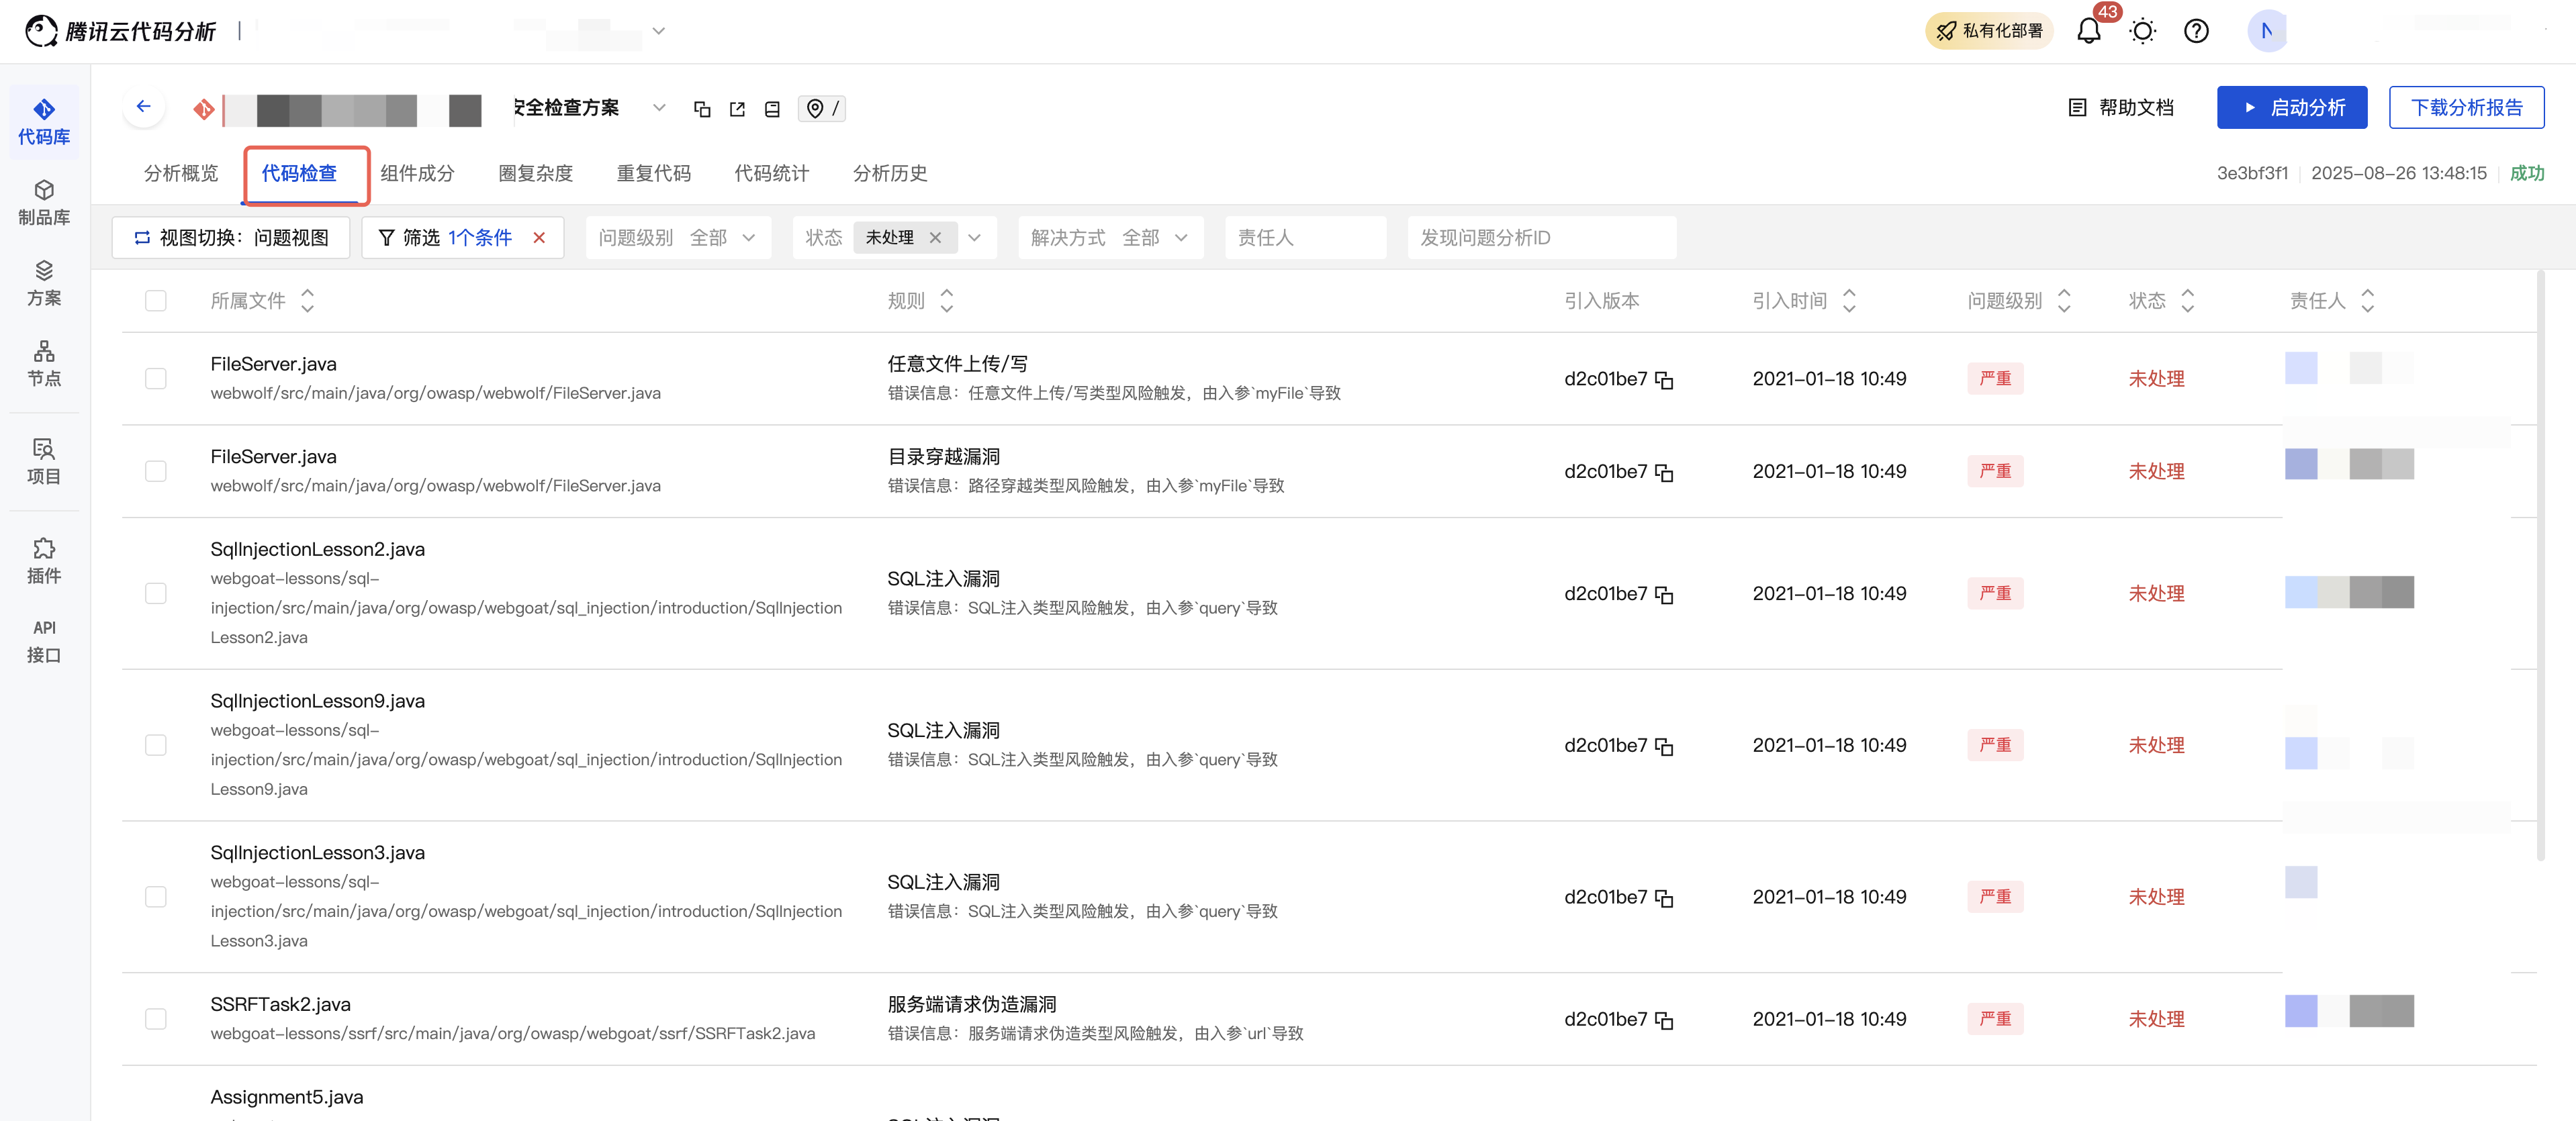The image size is (2576, 1121).
Task: Copy commit d2c01be7 in the 任意文件上传/写 row
Action: click(1664, 380)
